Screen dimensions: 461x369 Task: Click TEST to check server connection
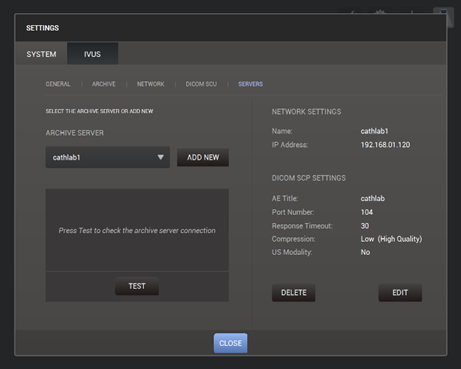click(x=137, y=286)
